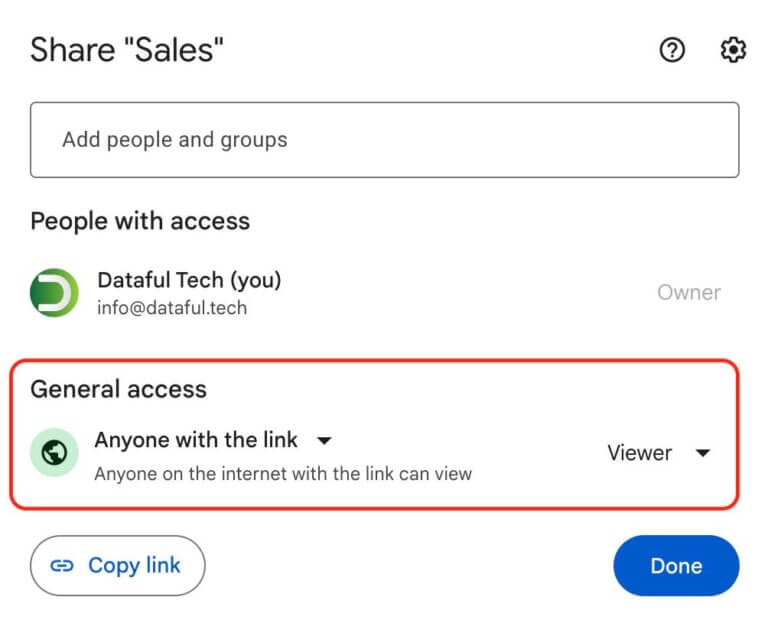
Task: Click the info@dataful.tech email address
Action: (x=172, y=308)
